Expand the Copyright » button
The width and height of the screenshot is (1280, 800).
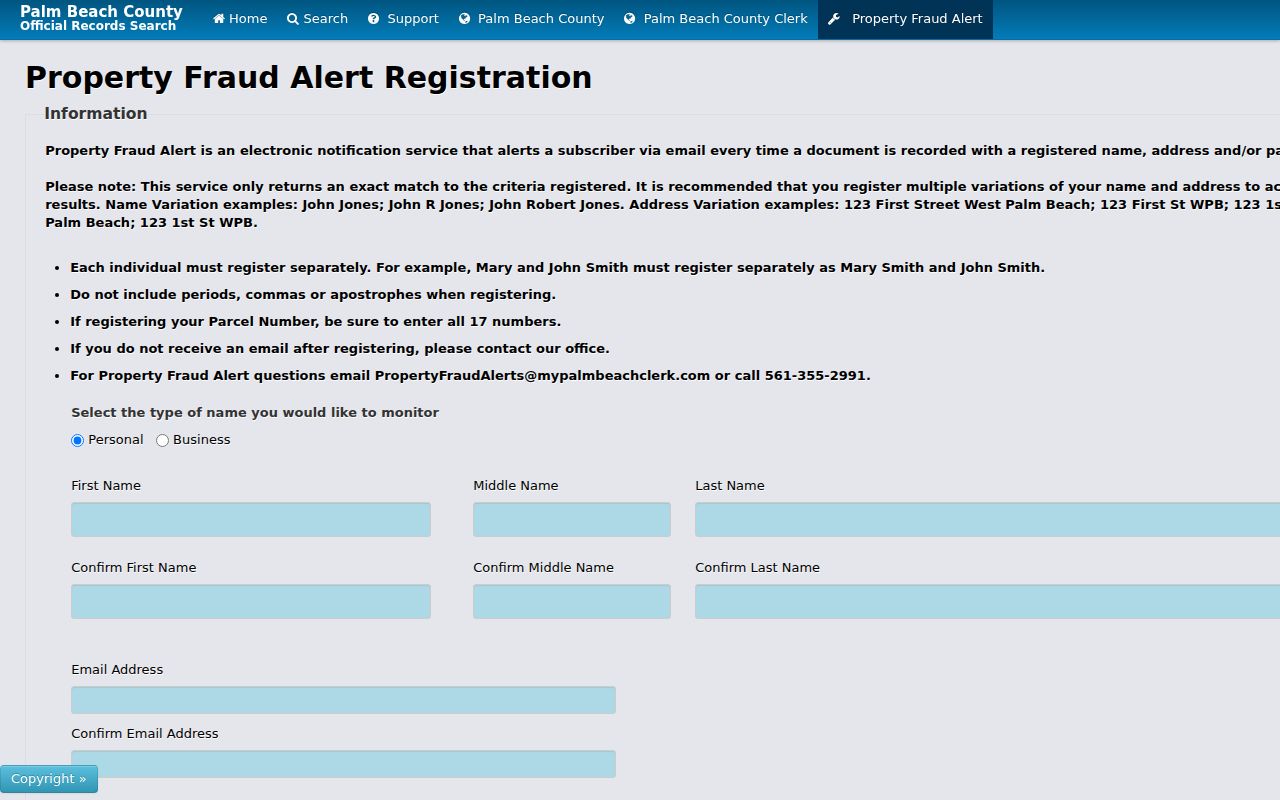click(49, 779)
